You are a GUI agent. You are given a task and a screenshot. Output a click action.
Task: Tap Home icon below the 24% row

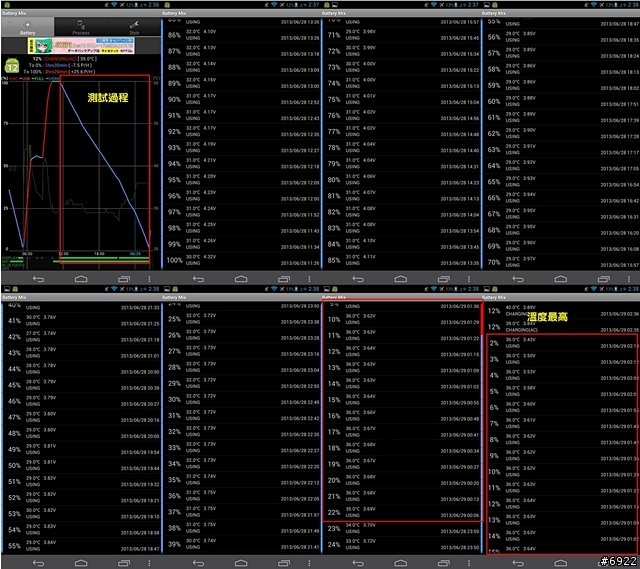pos(400,563)
